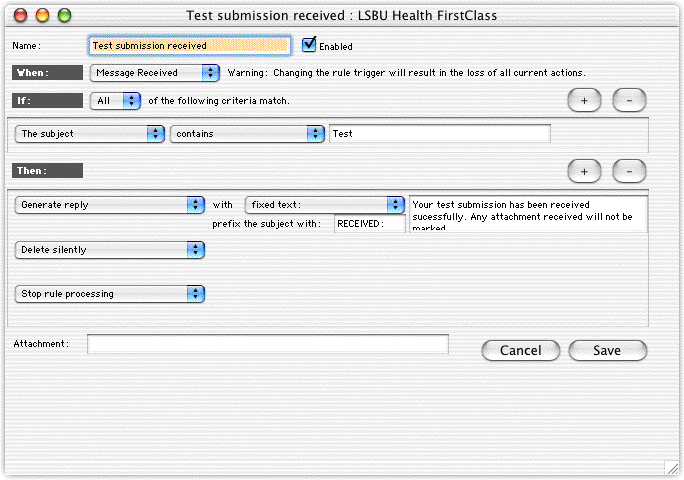Open the contains condition dropdown

pos(247,134)
